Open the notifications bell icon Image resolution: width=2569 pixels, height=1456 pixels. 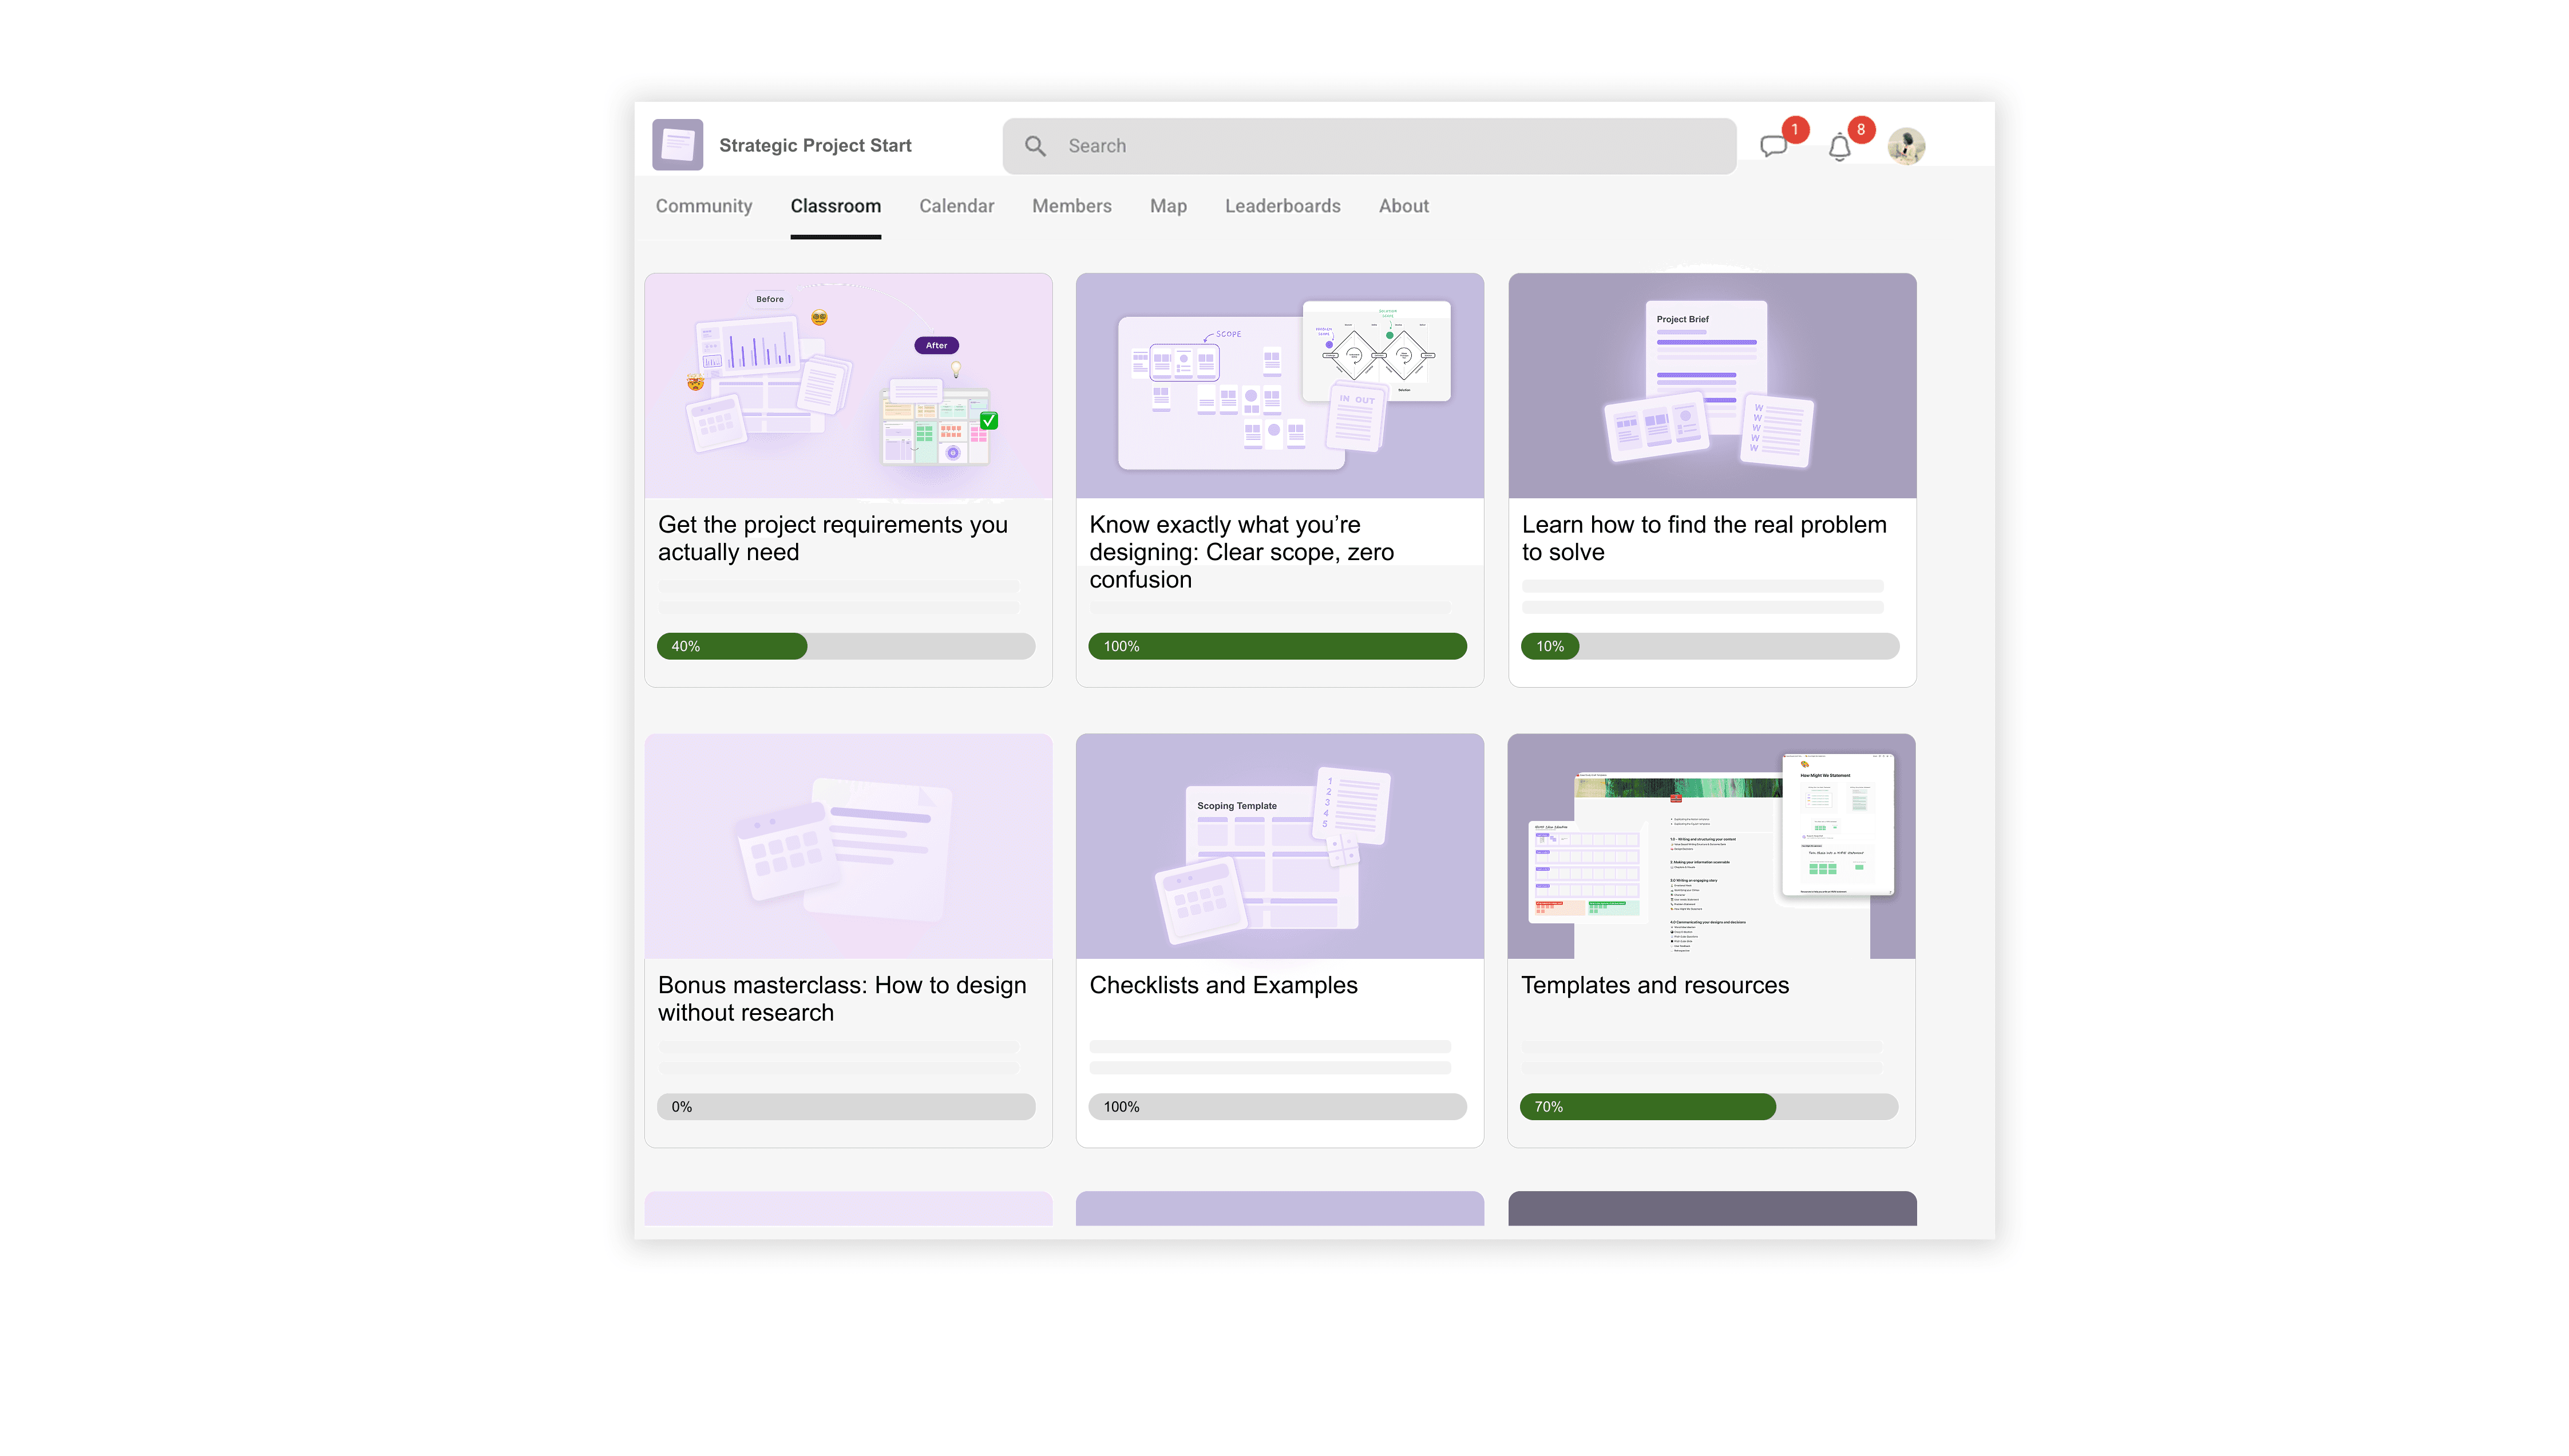[x=1839, y=147]
